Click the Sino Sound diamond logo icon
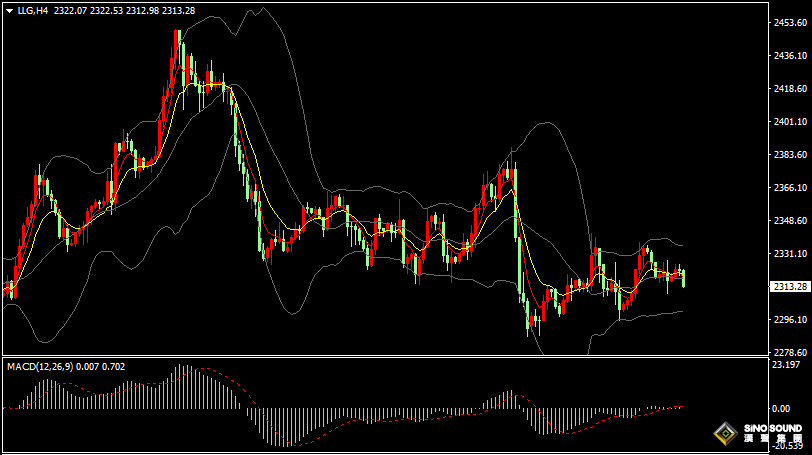This screenshot has height=455, width=812. [725, 434]
